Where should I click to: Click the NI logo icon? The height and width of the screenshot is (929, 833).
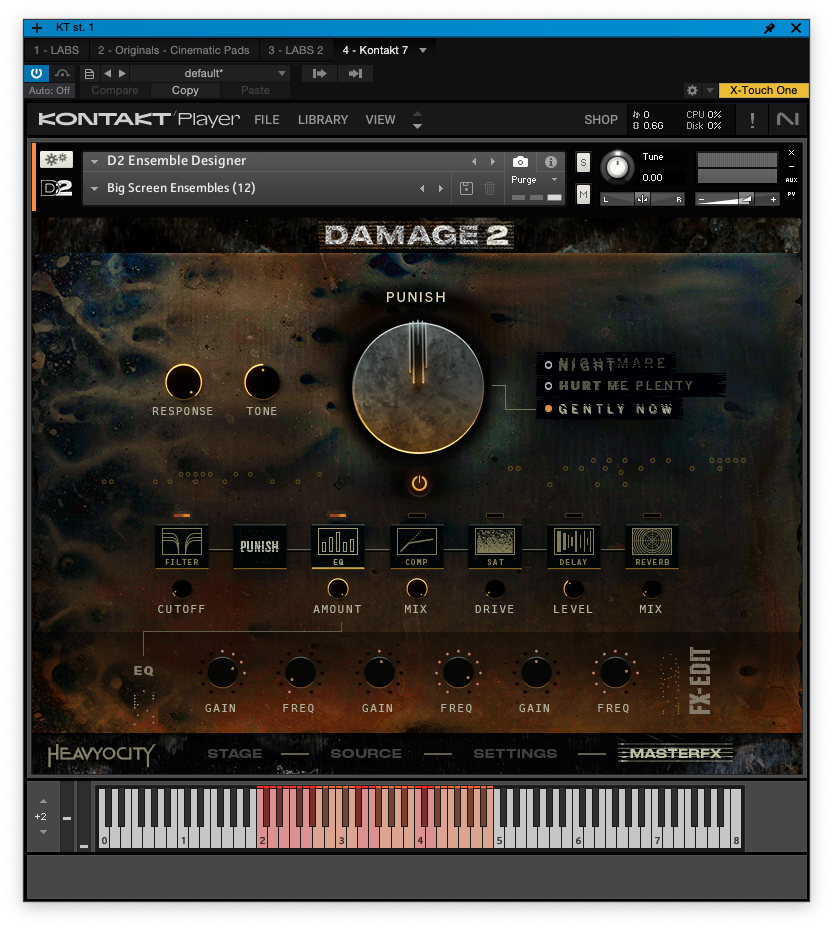pyautogui.click(x=787, y=119)
